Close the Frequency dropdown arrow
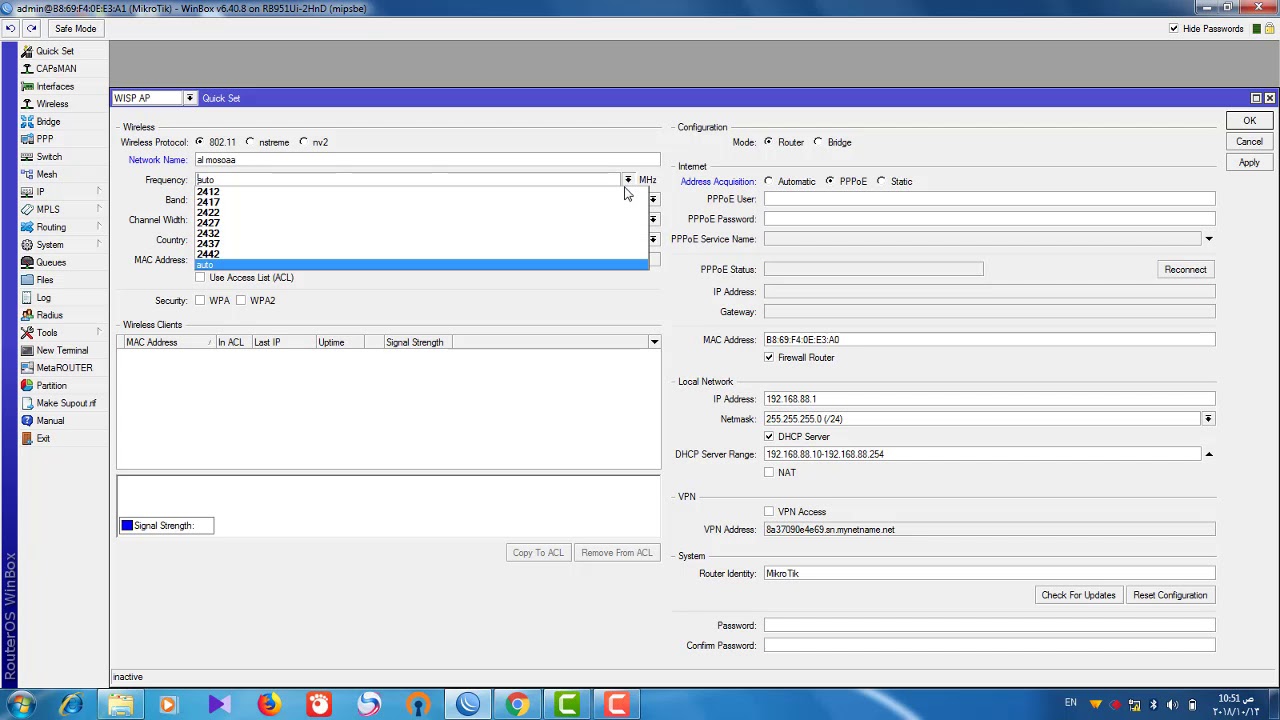 click(x=627, y=180)
